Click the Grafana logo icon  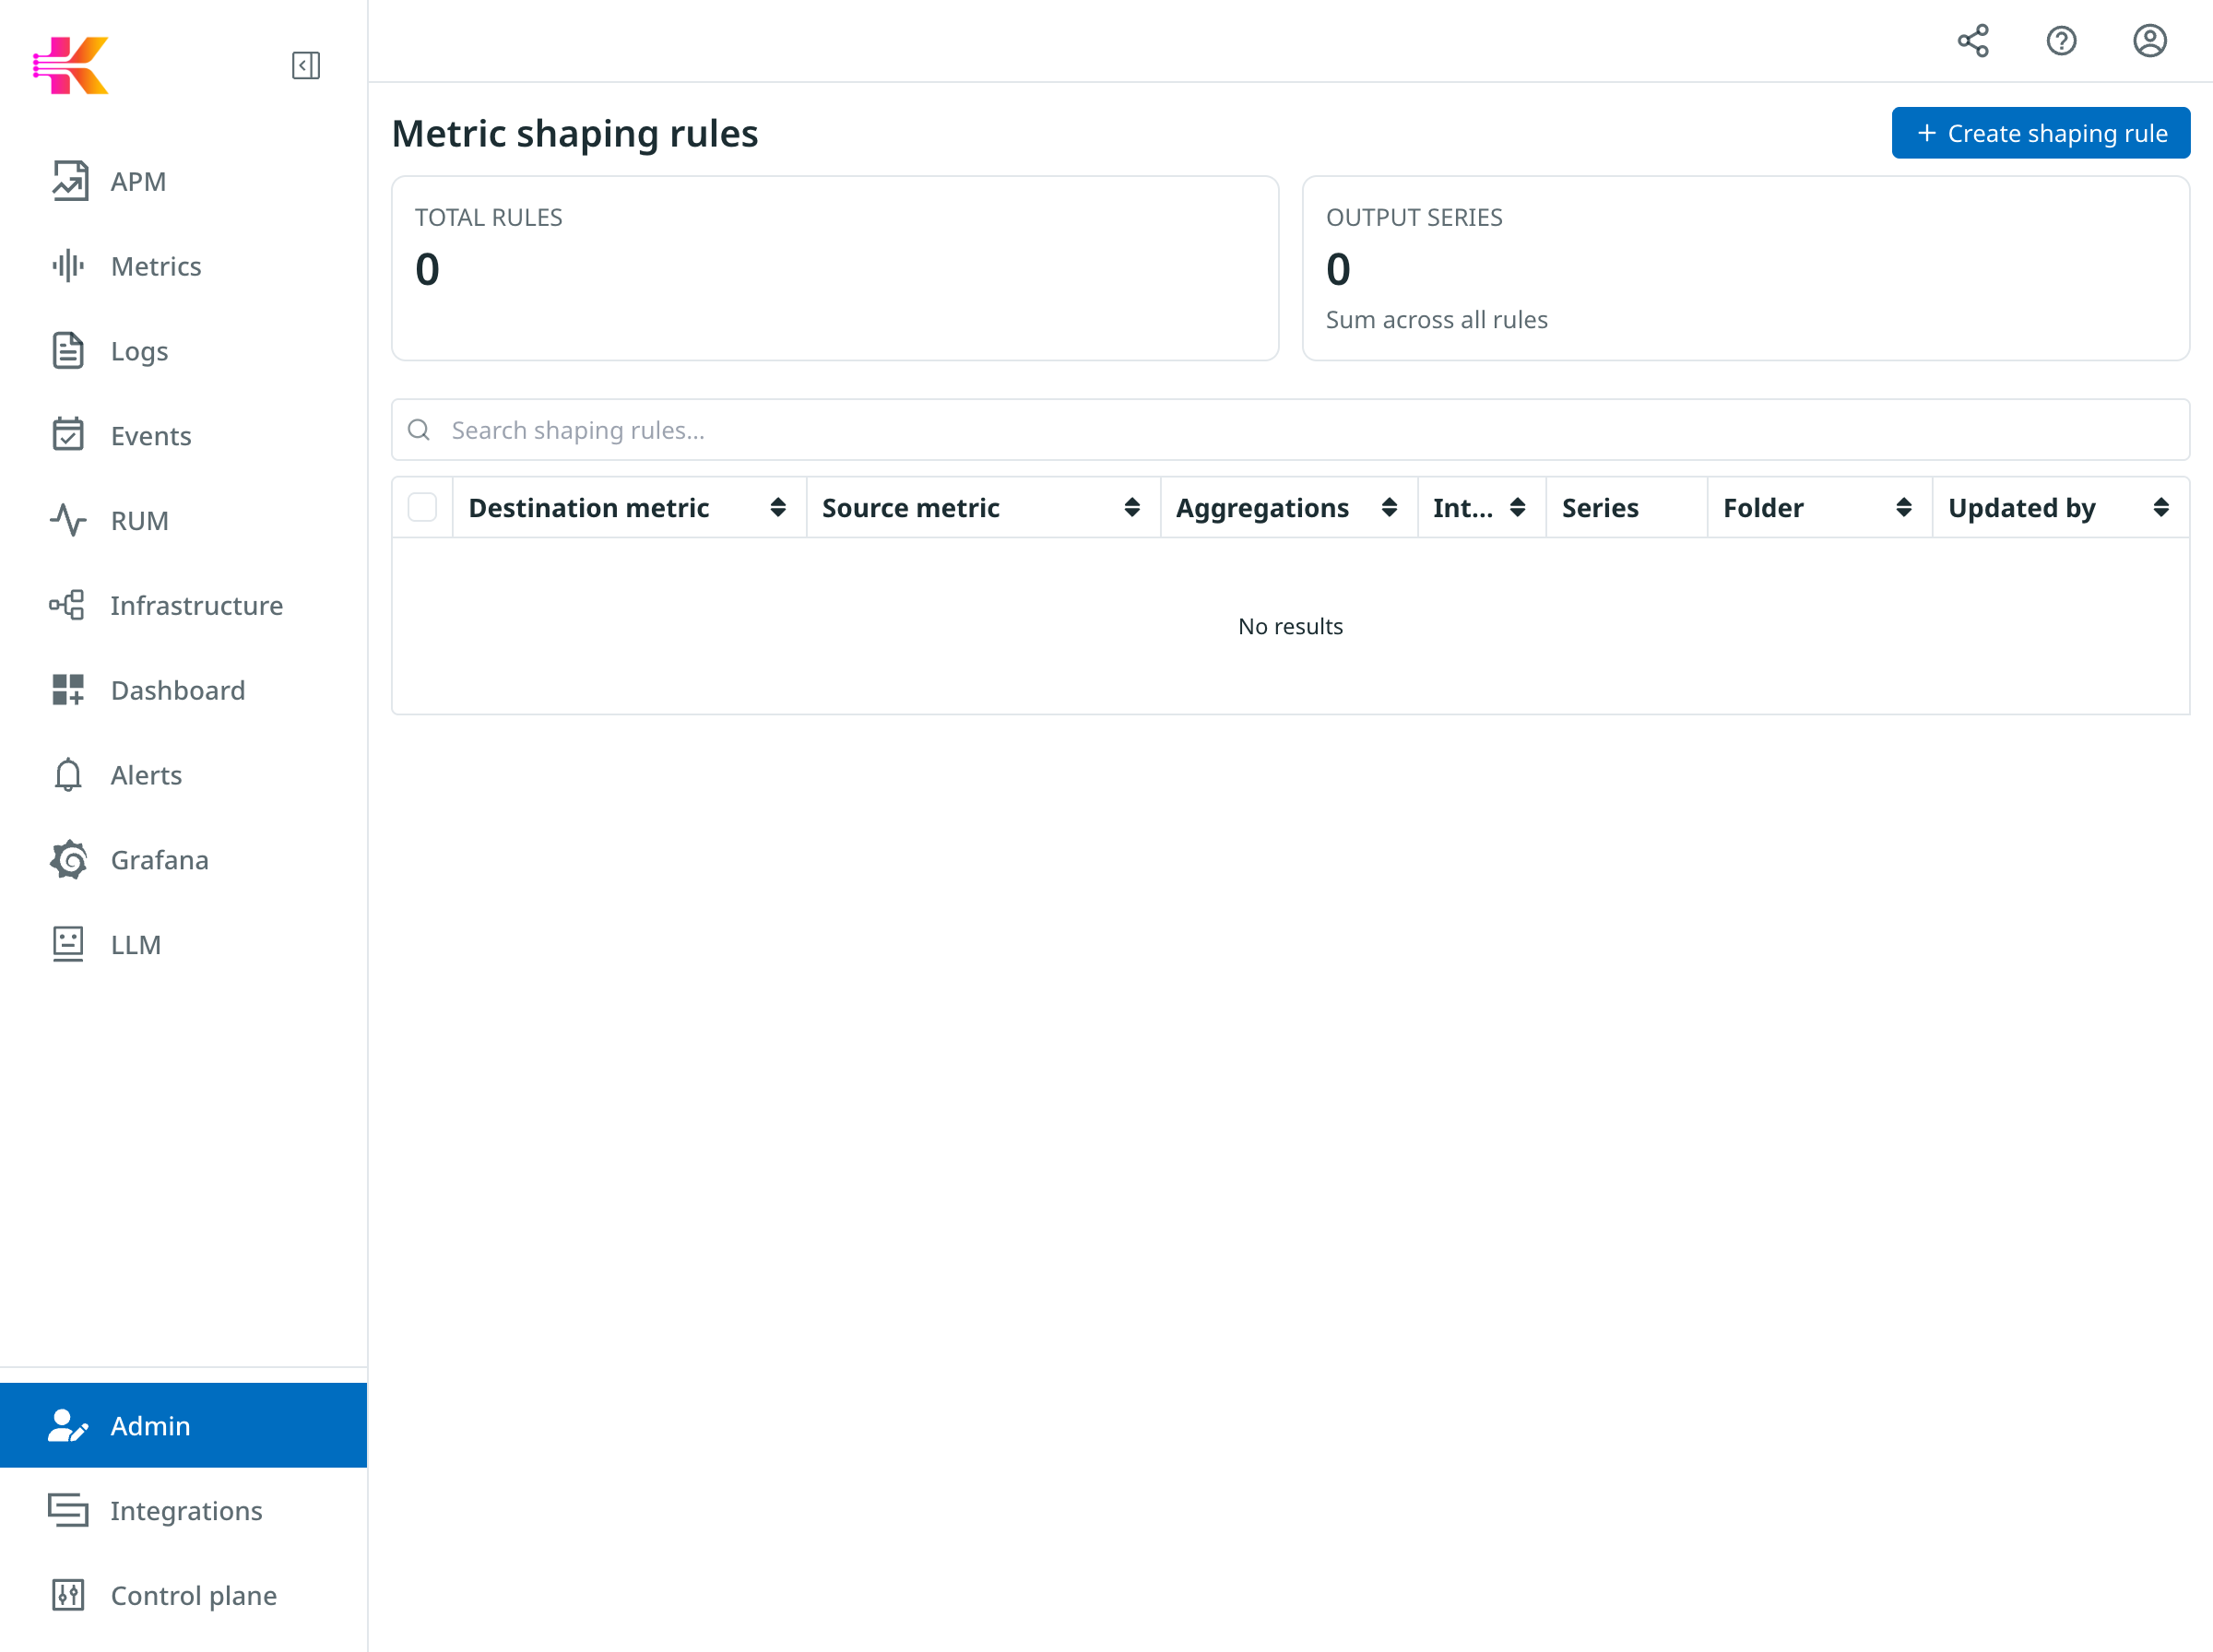tap(69, 860)
